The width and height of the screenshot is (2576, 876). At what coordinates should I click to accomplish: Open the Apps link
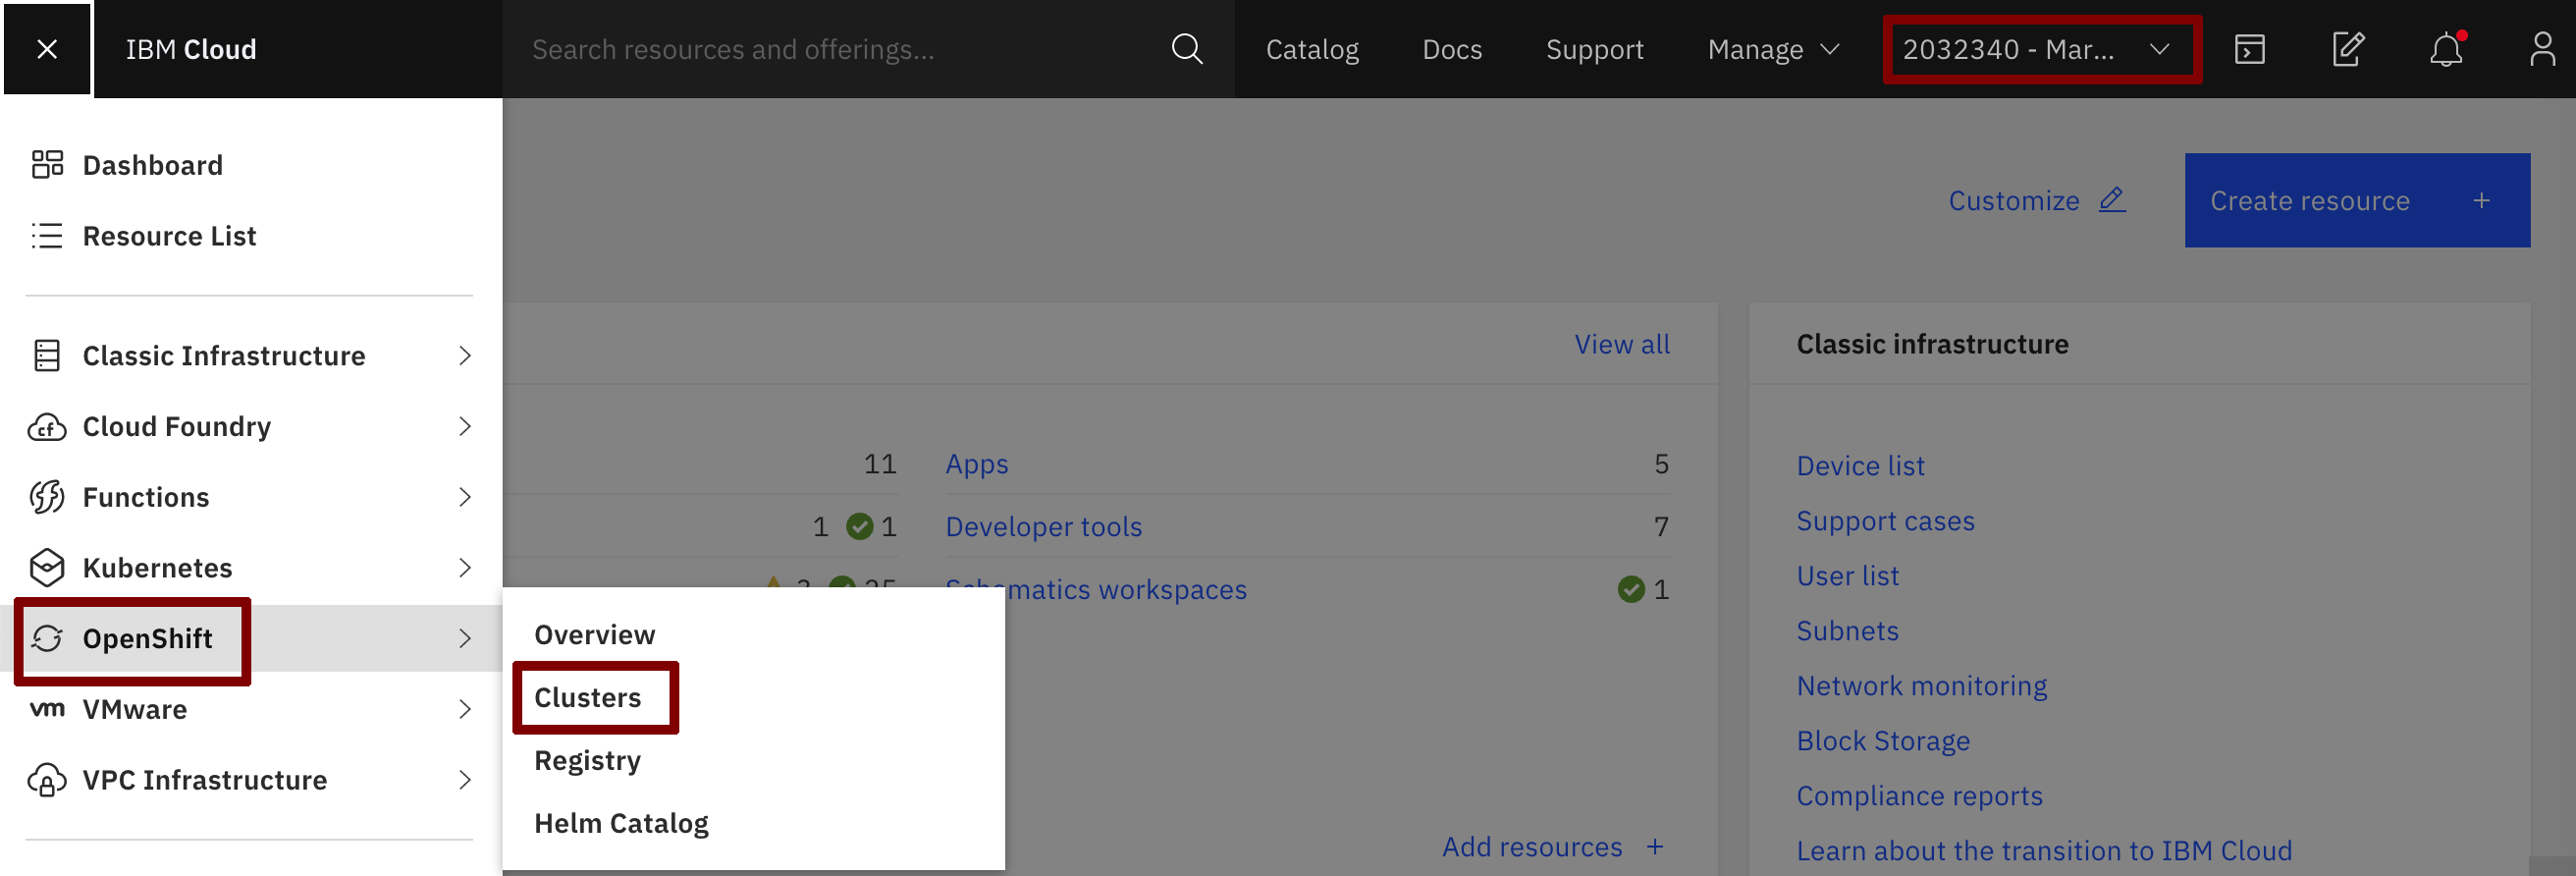tap(977, 465)
